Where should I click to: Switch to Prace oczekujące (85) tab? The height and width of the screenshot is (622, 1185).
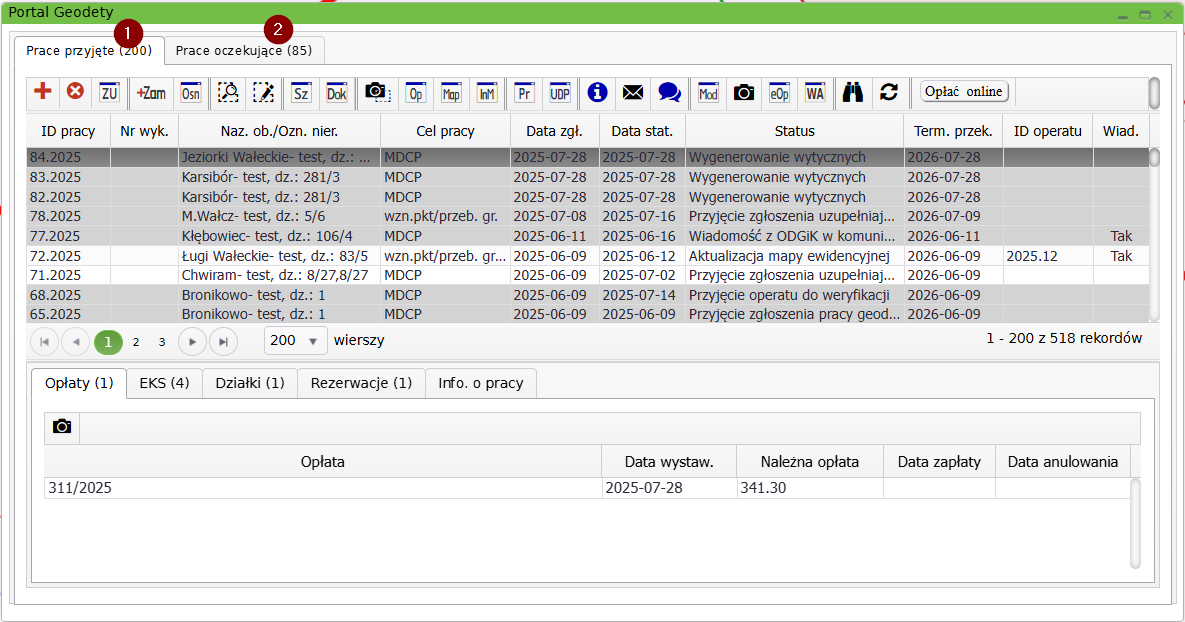(x=244, y=50)
